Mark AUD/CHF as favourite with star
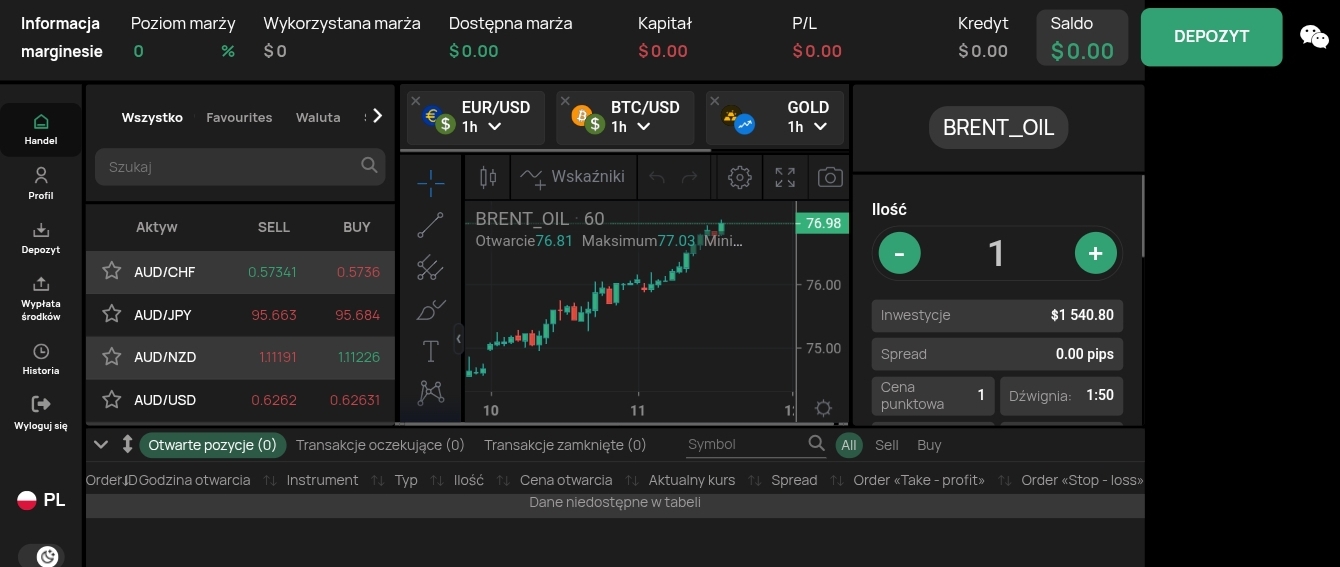Screen dimensions: 1340x567 (111, 272)
